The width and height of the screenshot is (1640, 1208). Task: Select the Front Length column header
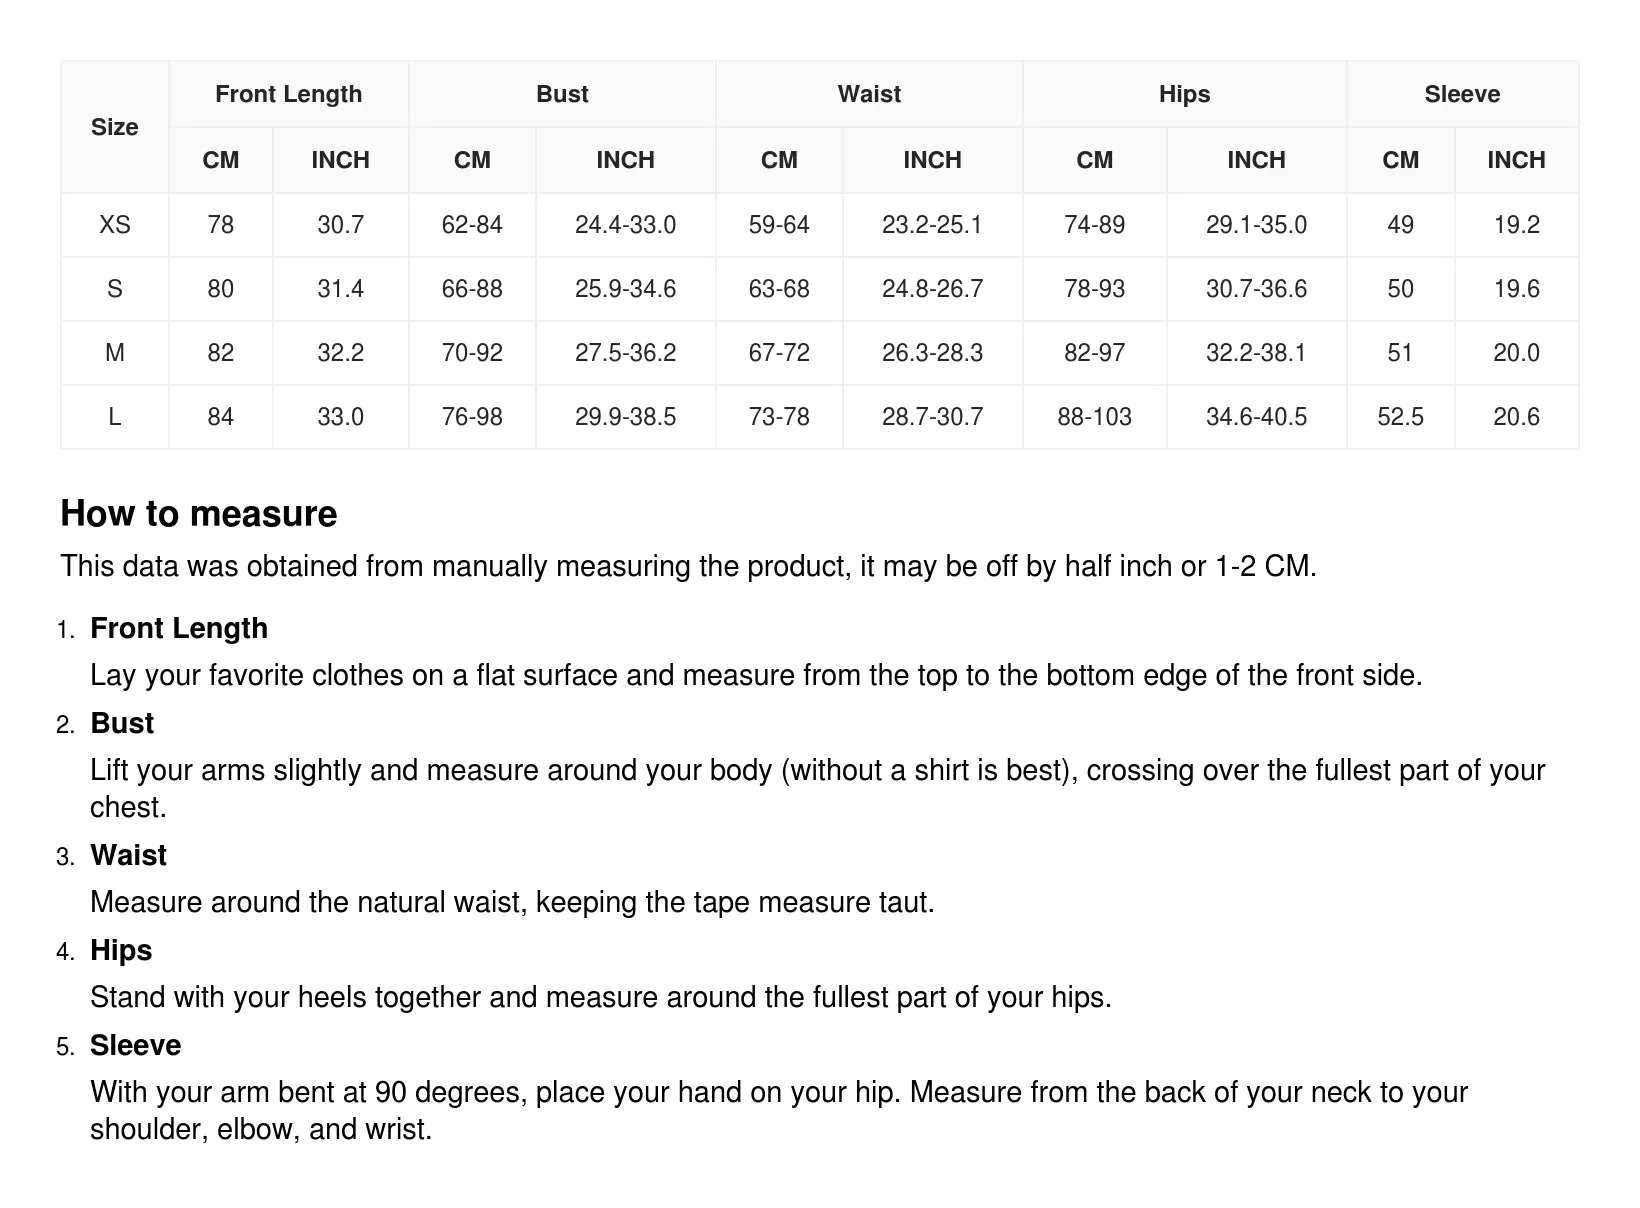pos(289,94)
